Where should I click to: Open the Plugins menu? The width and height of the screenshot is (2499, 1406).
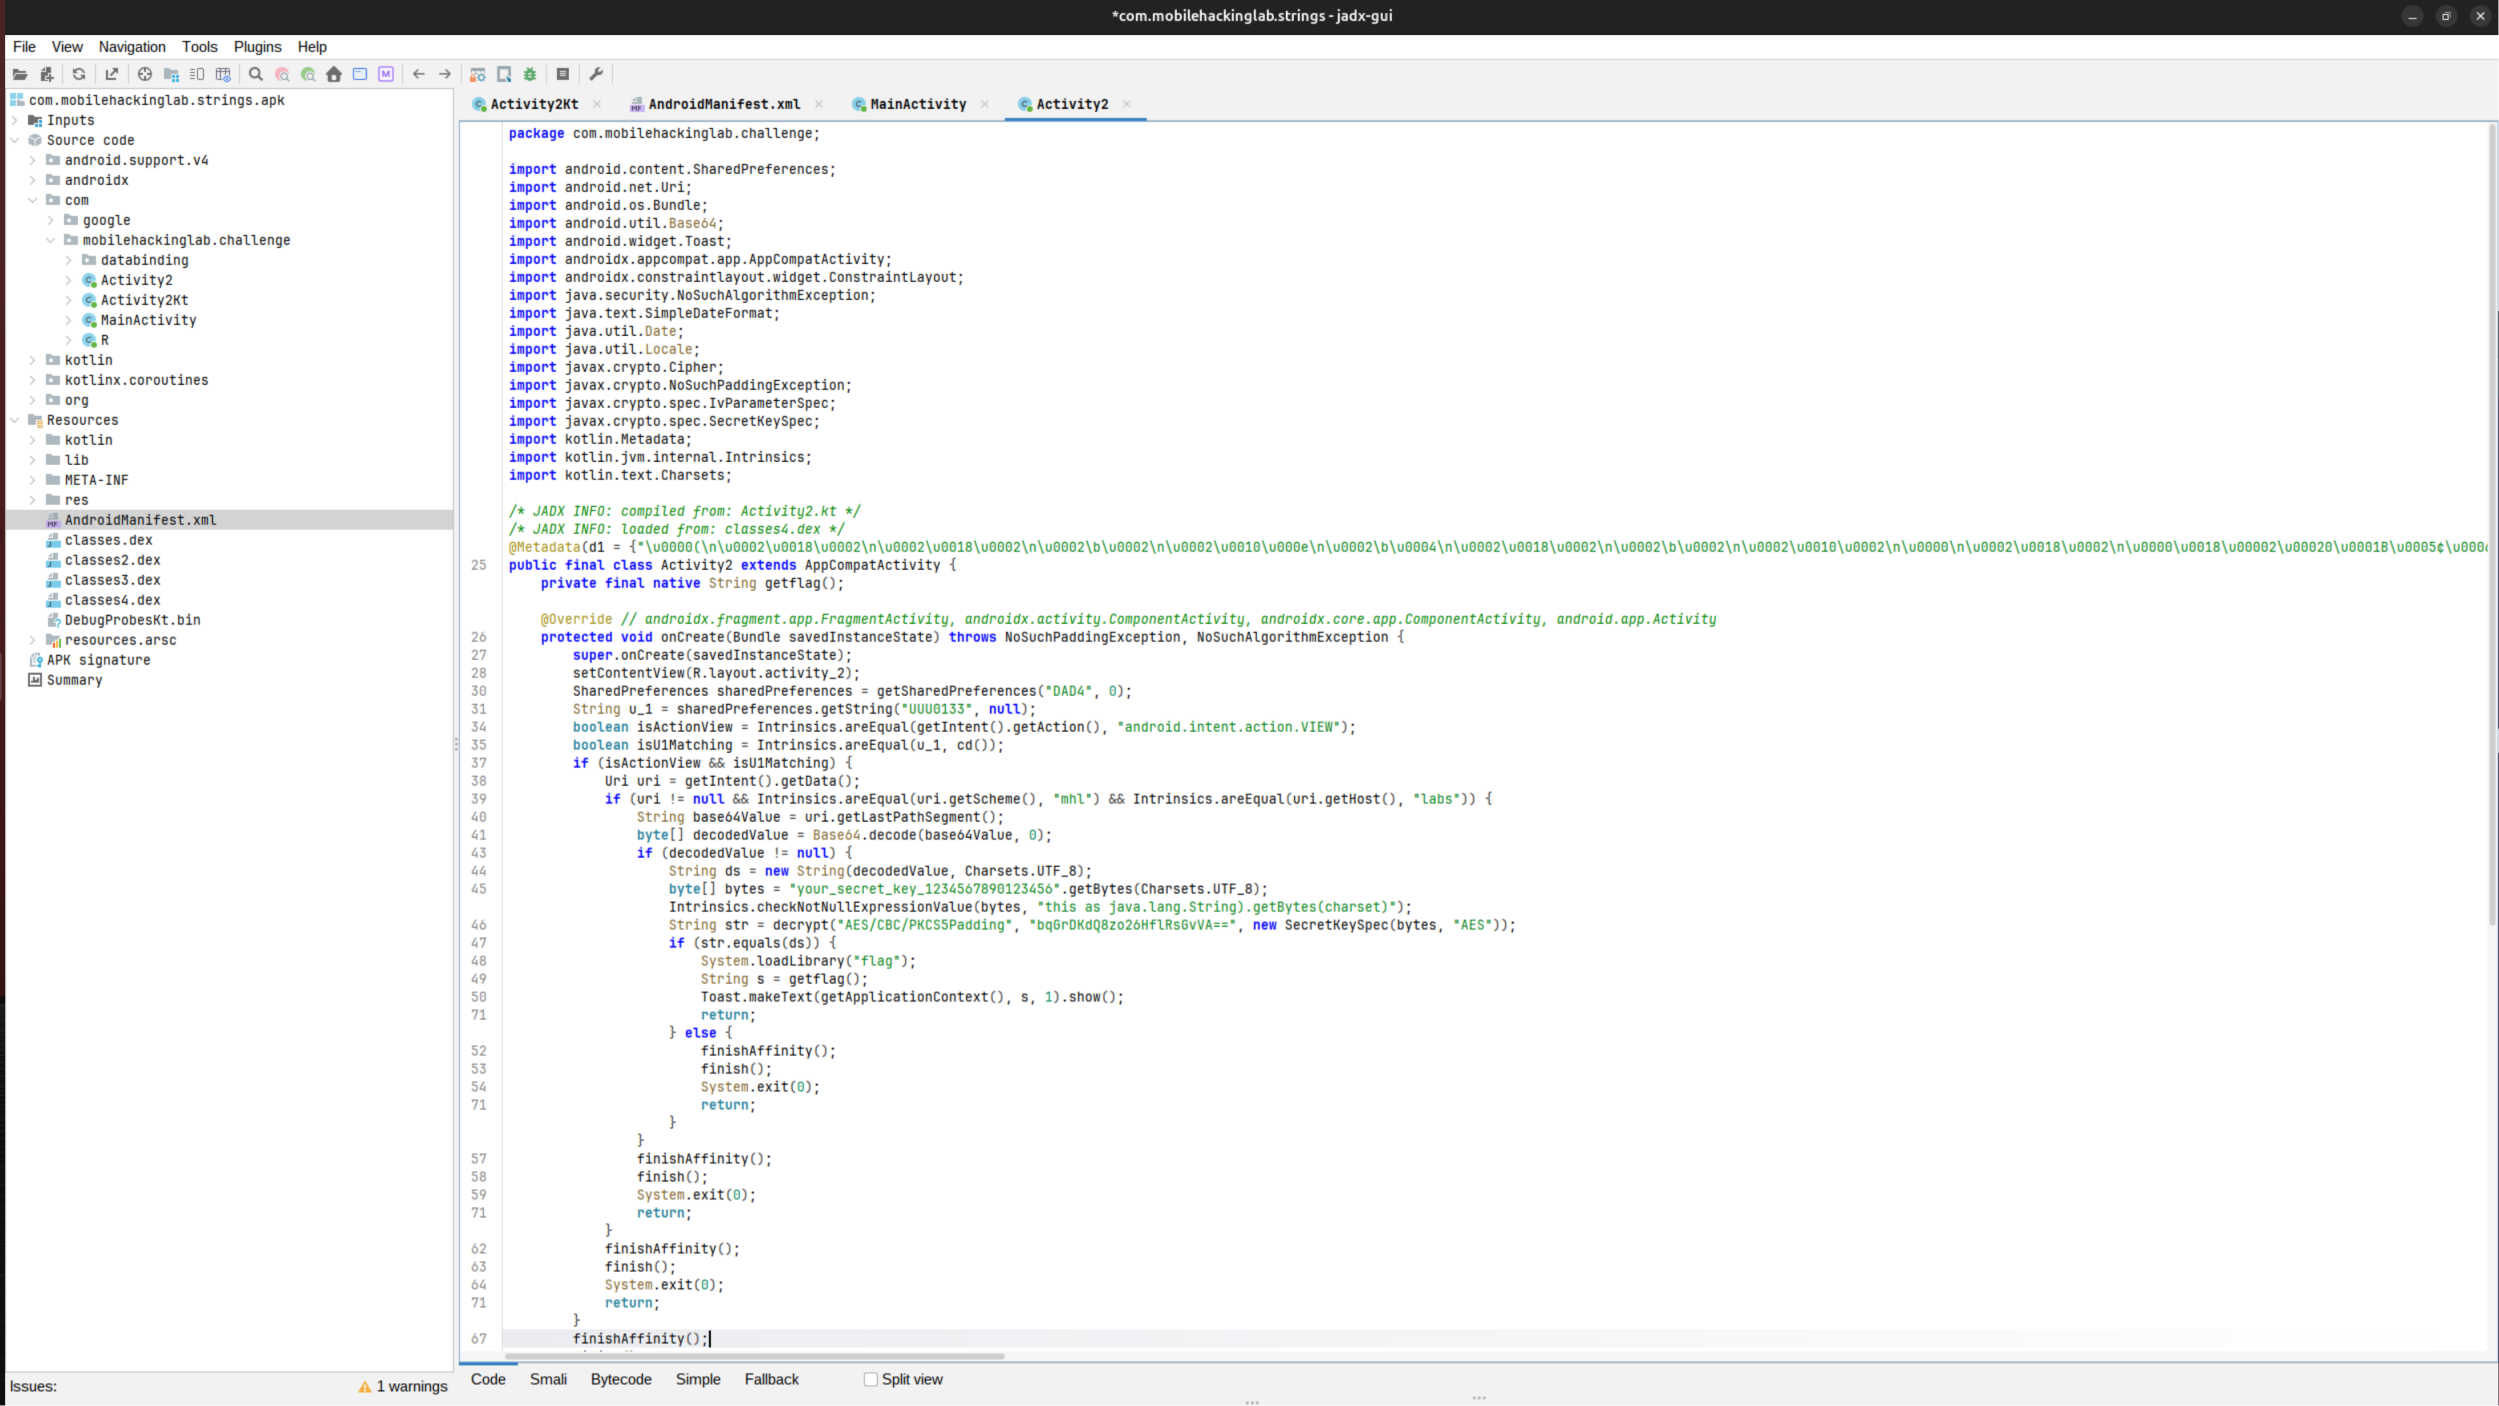[x=257, y=47]
